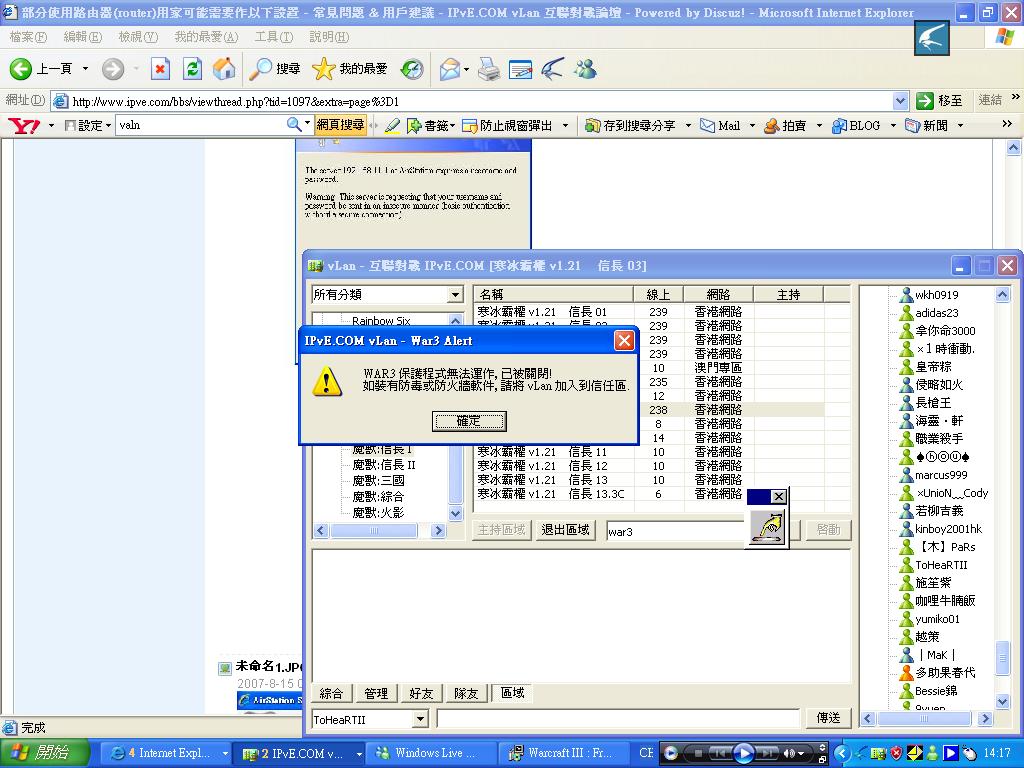Click the Refresh page icon
The width and height of the screenshot is (1024, 768).
pyautogui.click(x=192, y=68)
